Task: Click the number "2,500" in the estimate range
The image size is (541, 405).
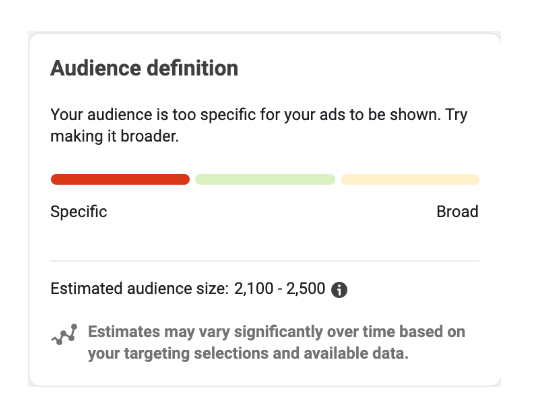Action: pyautogui.click(x=306, y=288)
